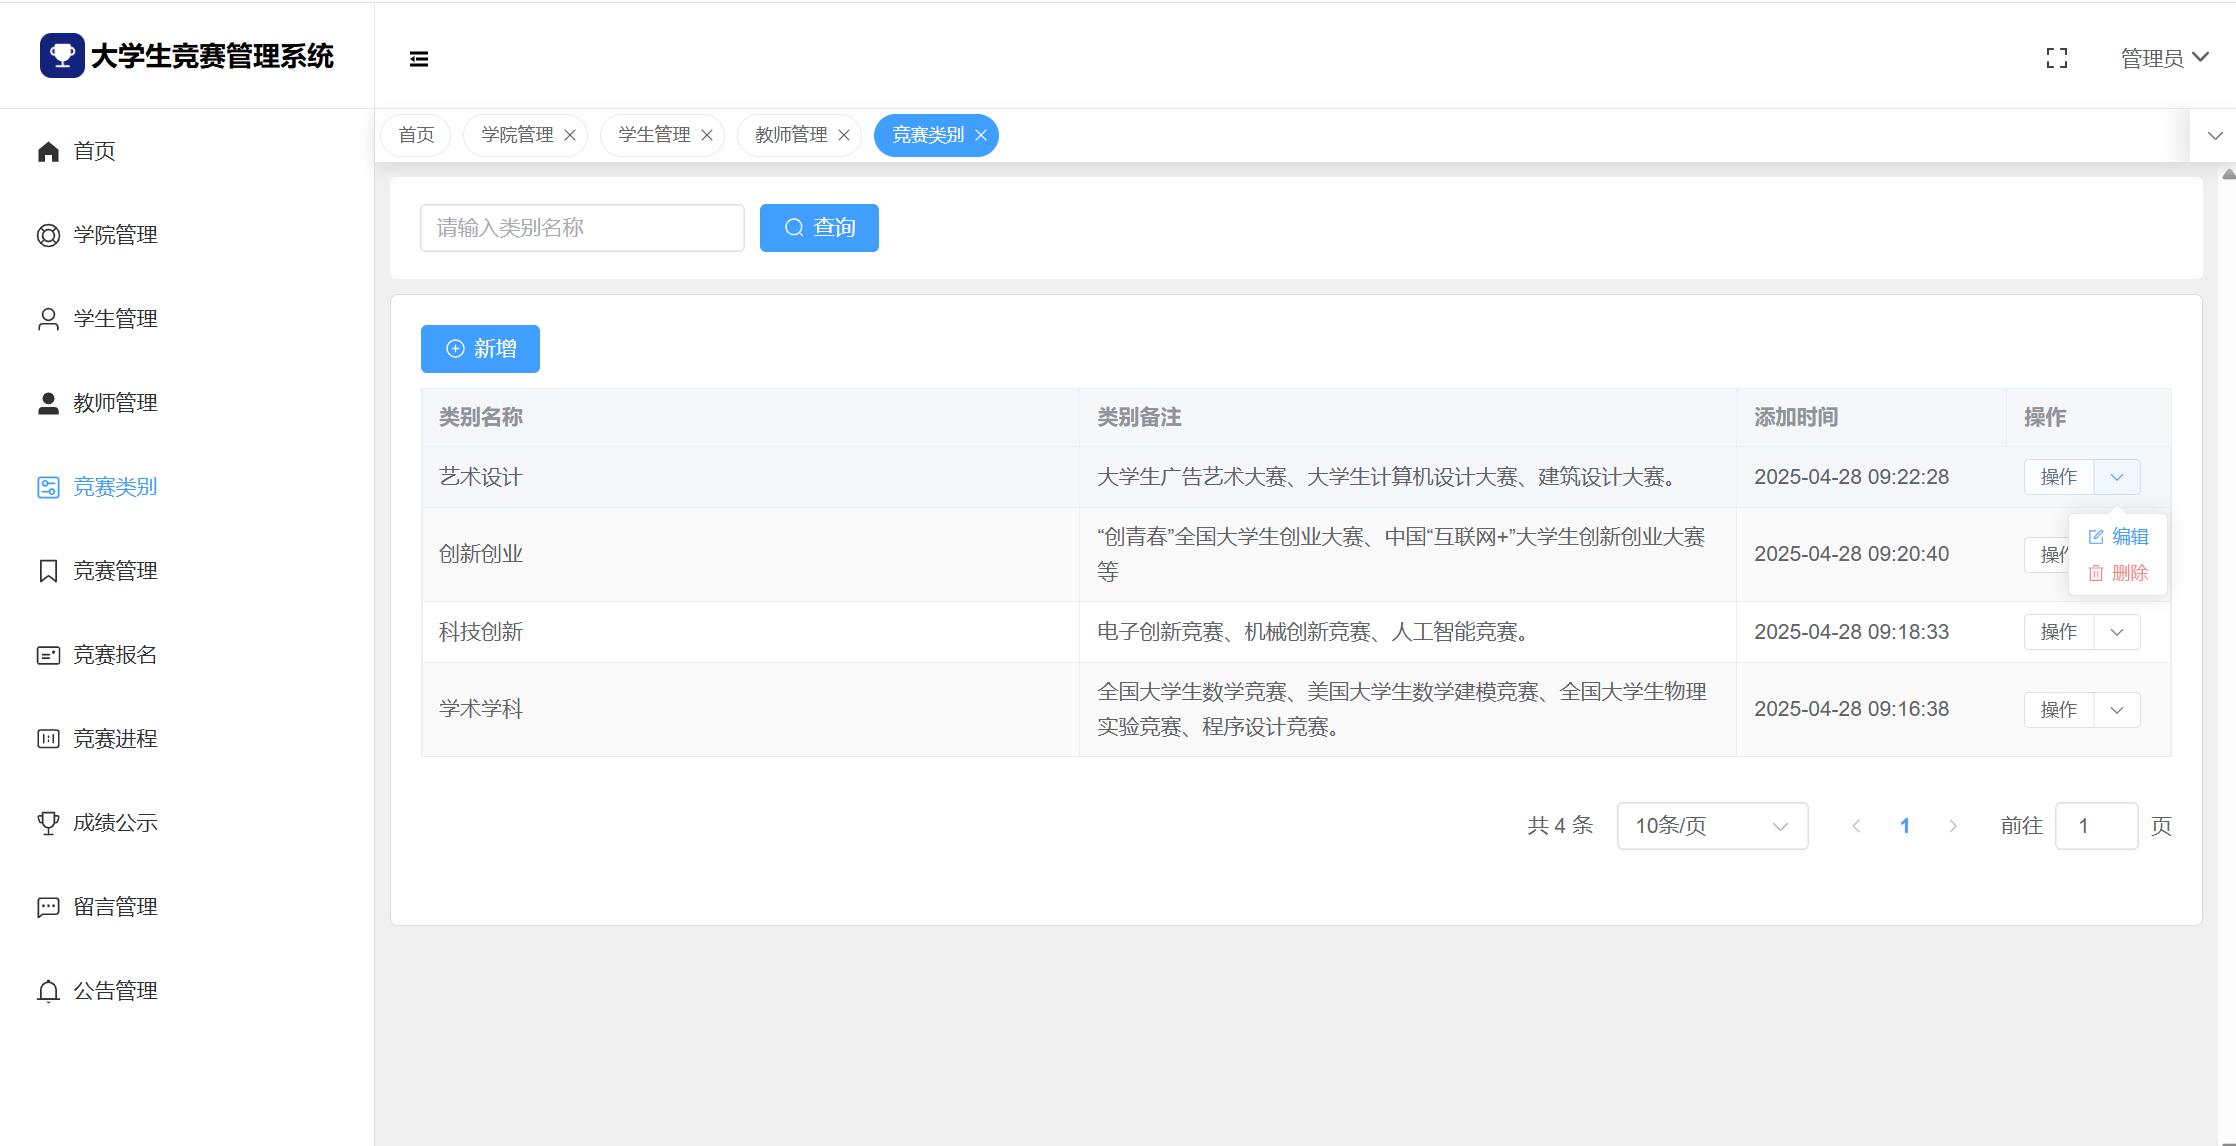Close the 教师管理 tab
2236x1146 pixels.
(x=844, y=135)
